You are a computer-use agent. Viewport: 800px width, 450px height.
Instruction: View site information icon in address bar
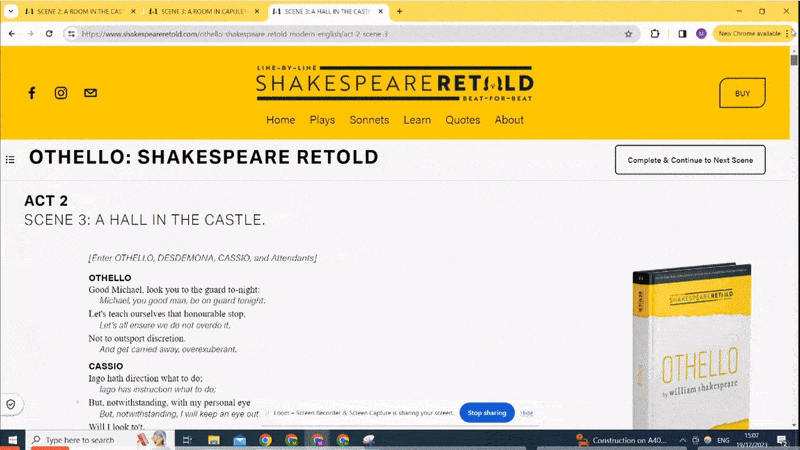(71, 34)
